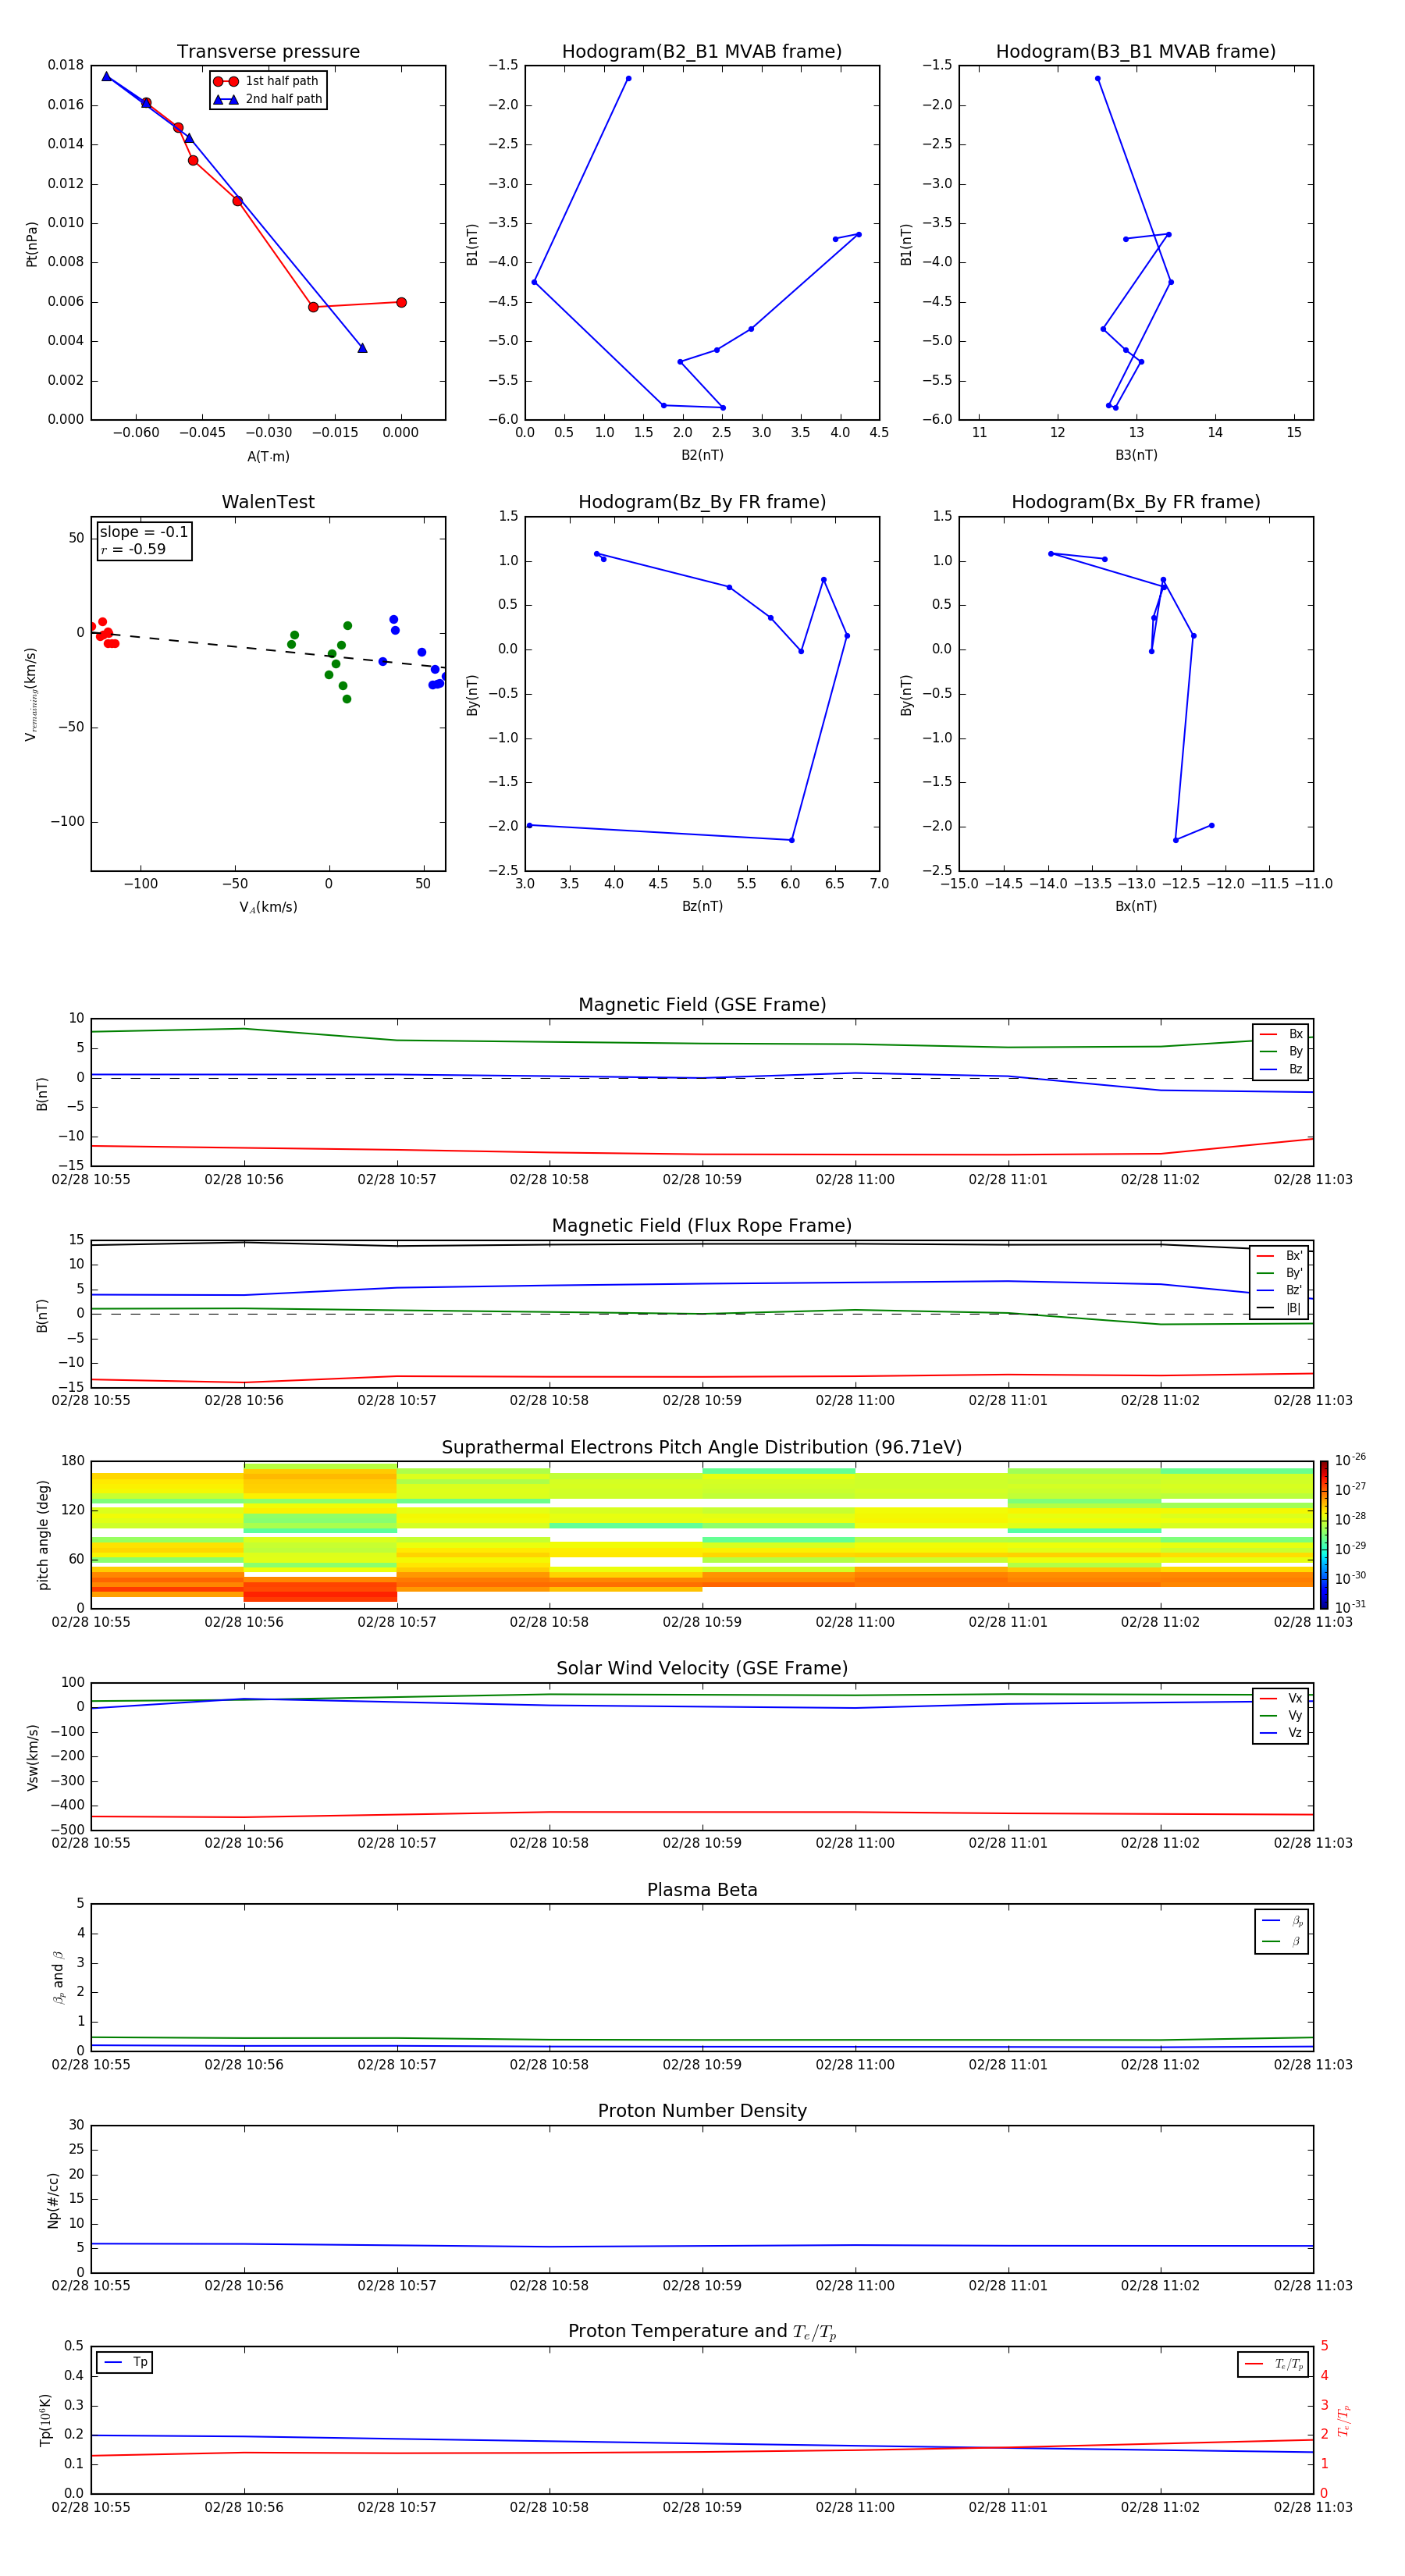
Task: Click the Vy legend entry in Solar Wind Velocity
Action: pos(1281,1715)
